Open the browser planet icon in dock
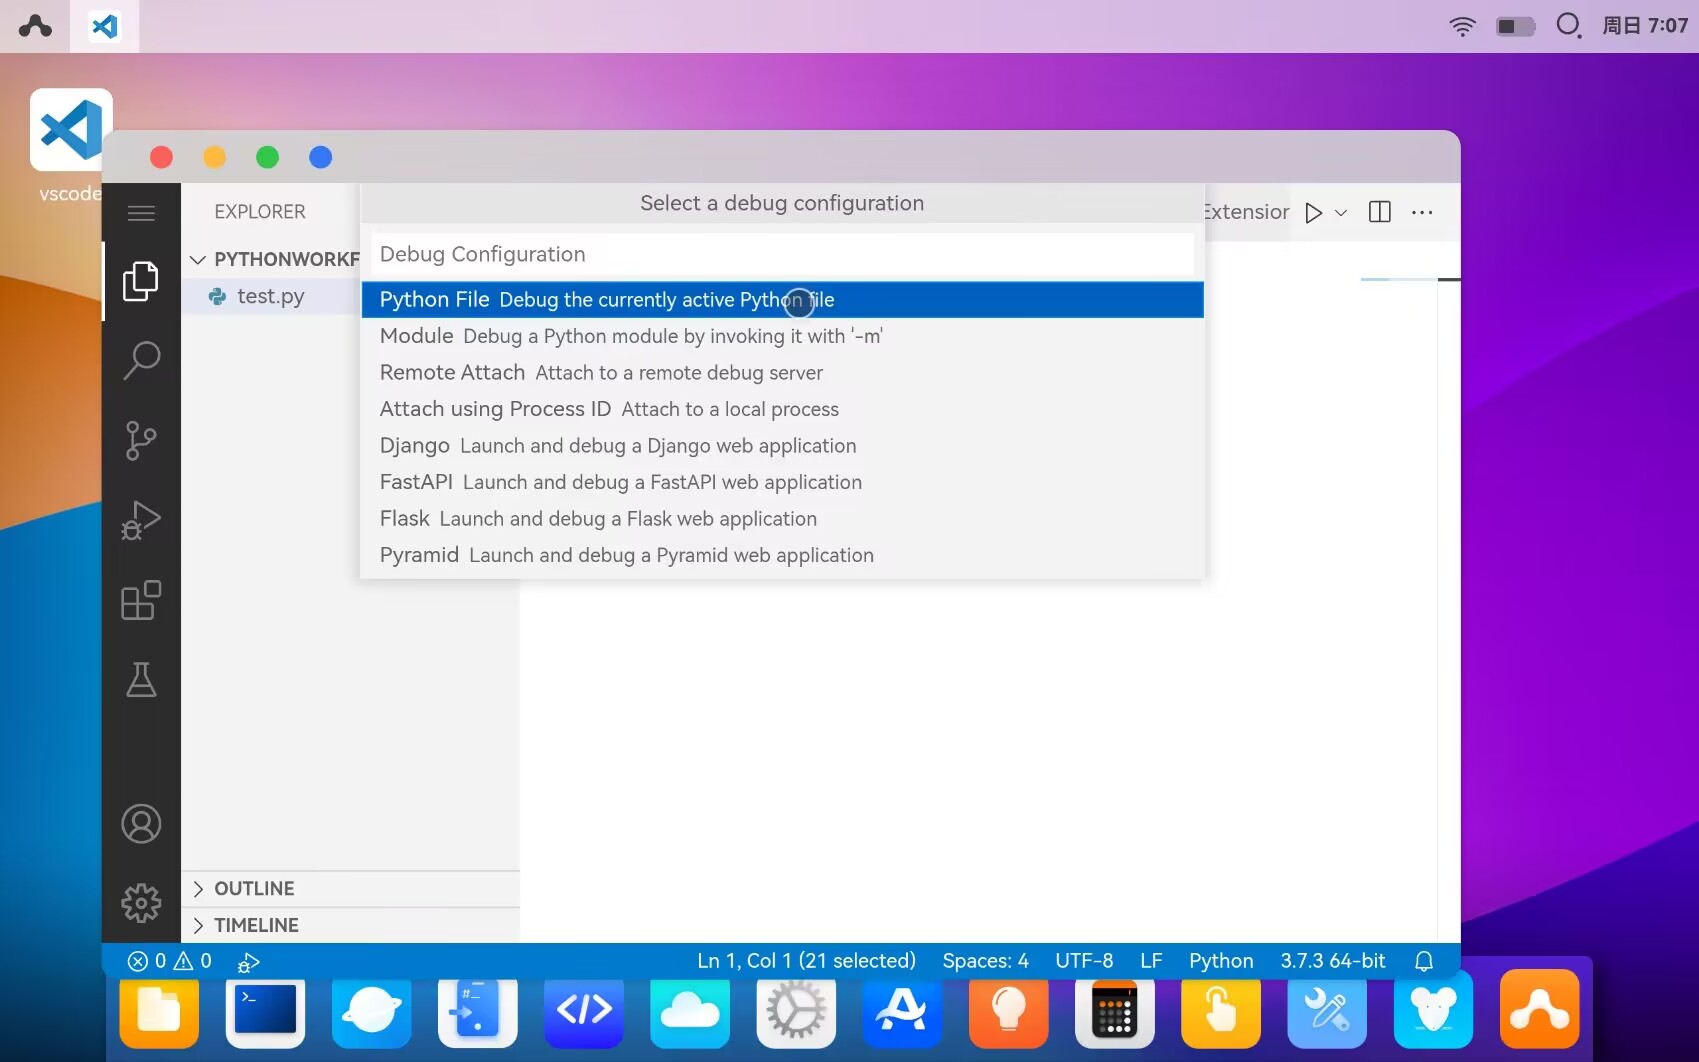Viewport: 1699px width, 1062px height. point(371,1012)
